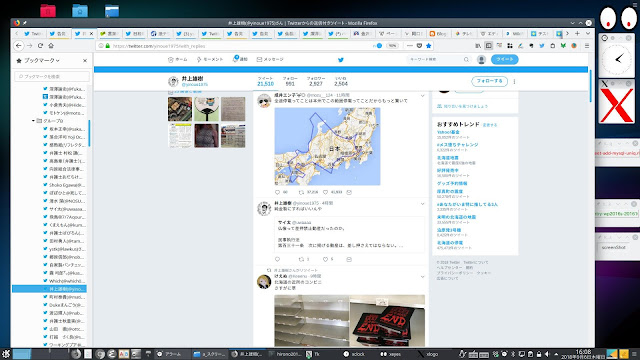Screen dimensions: 640x360
Task: Click the 90% zoom level indicator
Action: click(392, 46)
